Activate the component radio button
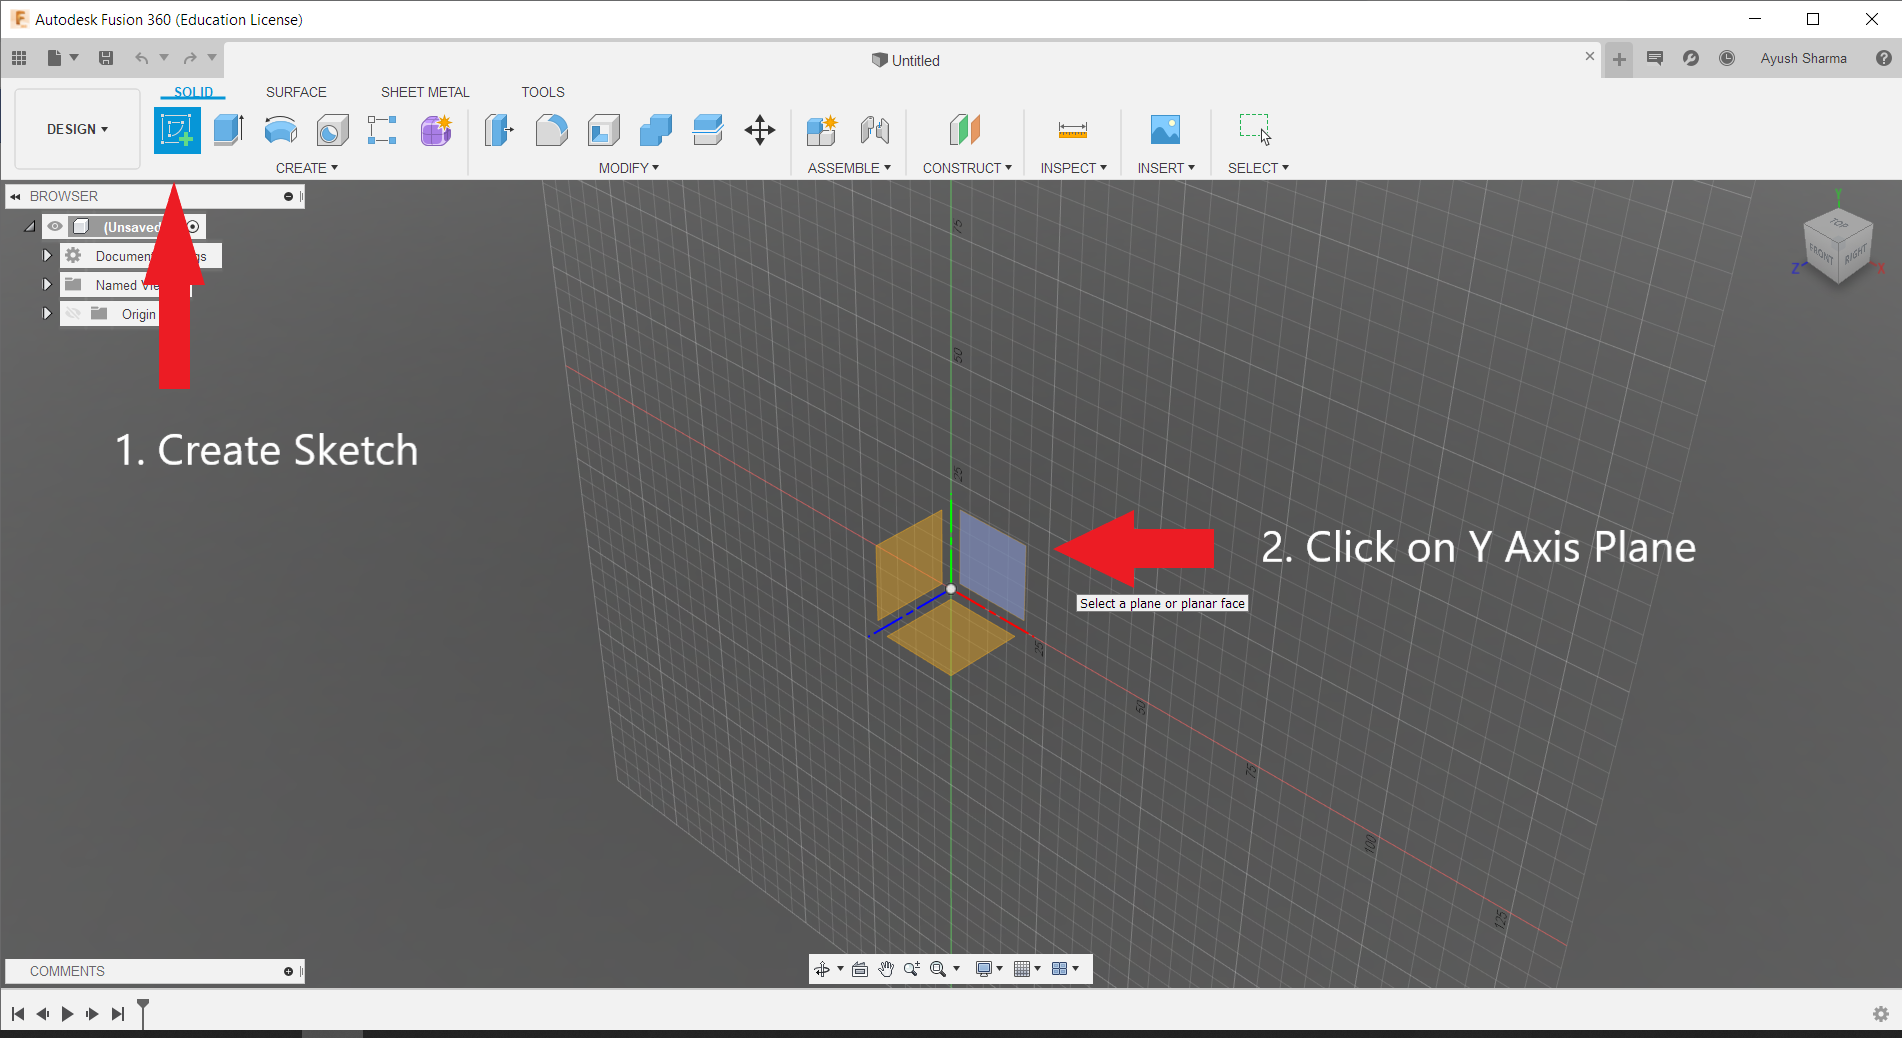Screen dimensions: 1902x1038 pyautogui.click(x=193, y=226)
